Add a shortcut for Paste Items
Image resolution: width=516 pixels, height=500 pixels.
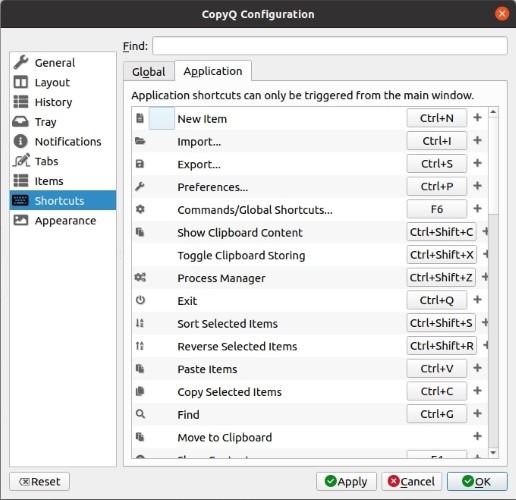[x=477, y=368]
